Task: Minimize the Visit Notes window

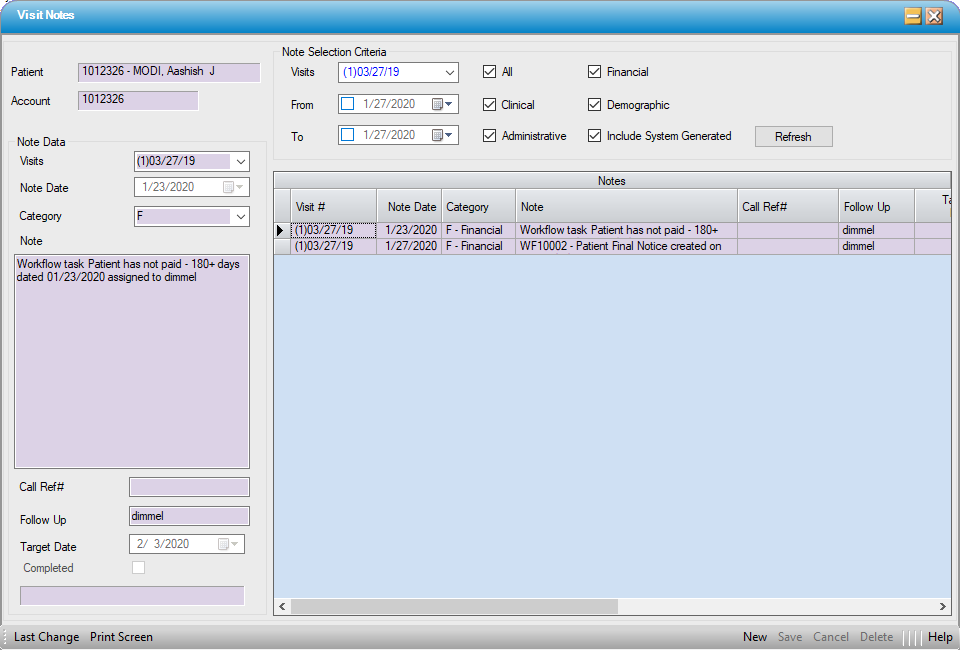Action: (913, 16)
